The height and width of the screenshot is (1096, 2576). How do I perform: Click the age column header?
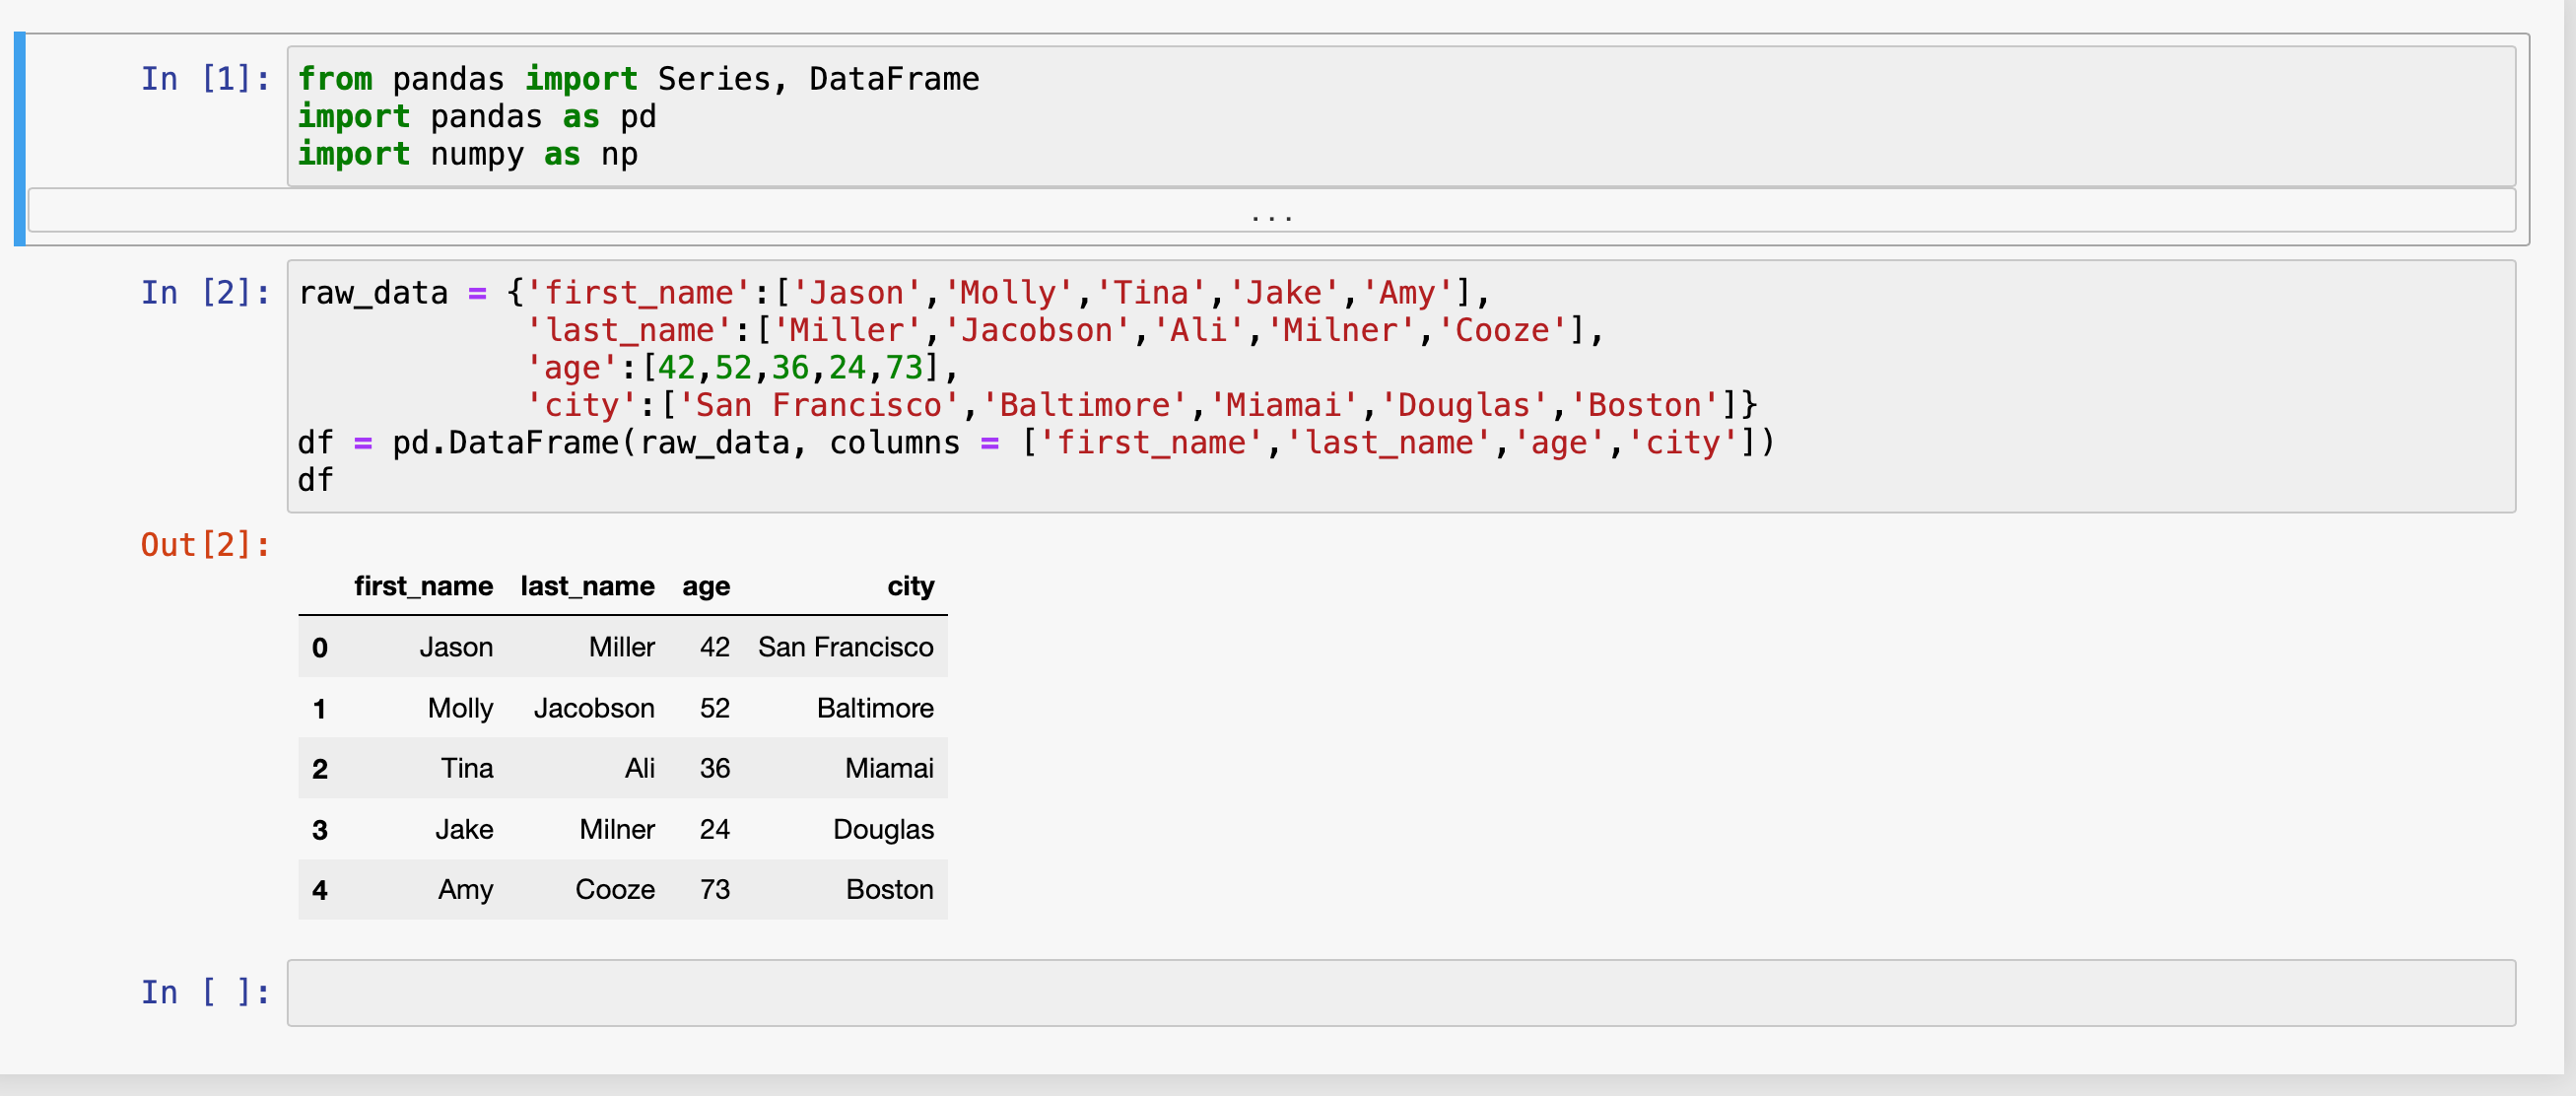tap(706, 586)
